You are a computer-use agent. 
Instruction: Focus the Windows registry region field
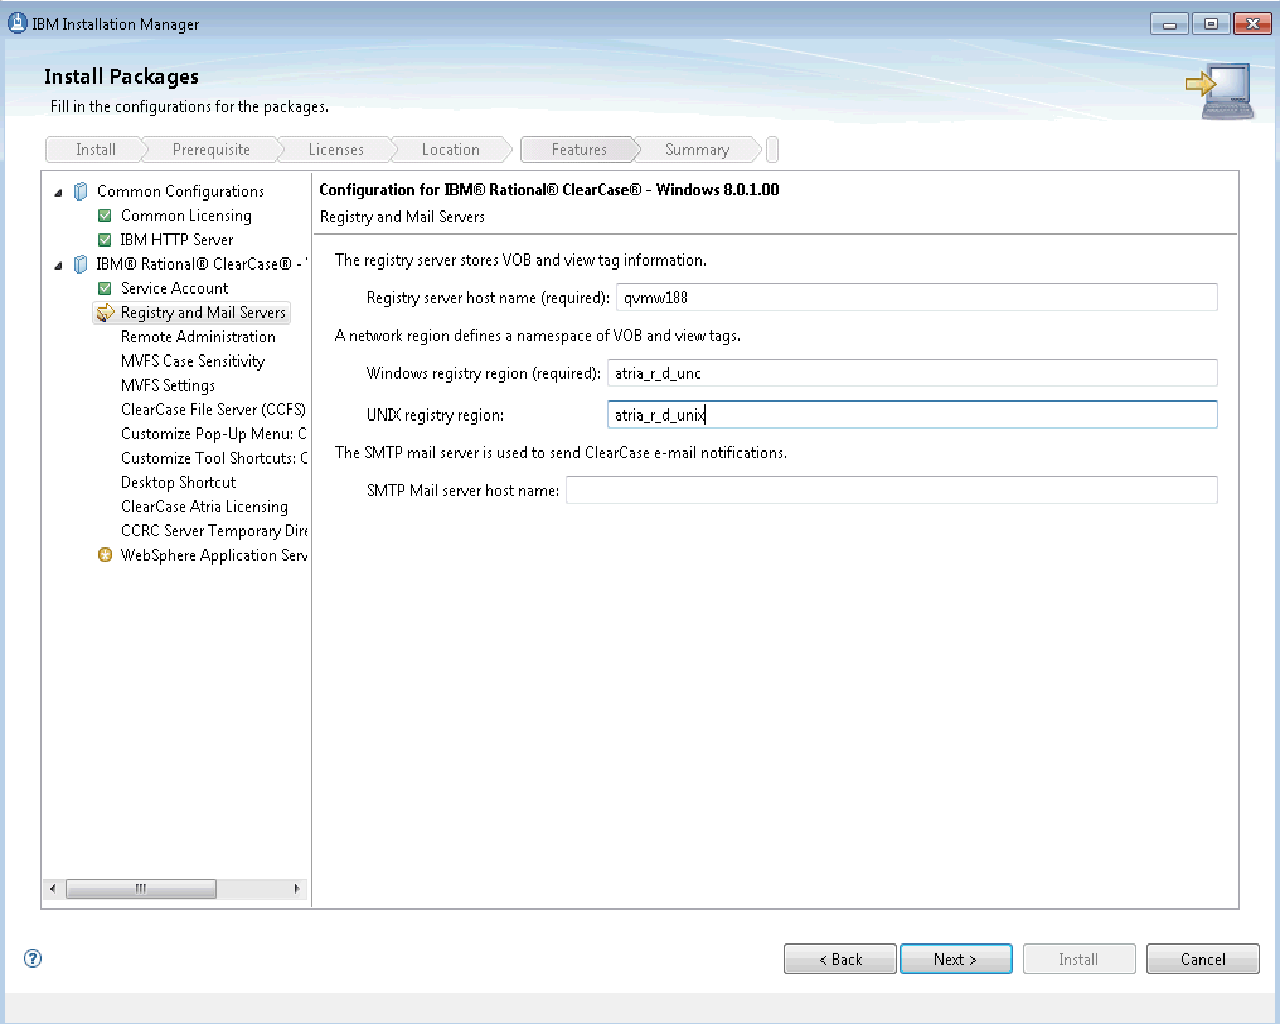pyautogui.click(x=913, y=373)
